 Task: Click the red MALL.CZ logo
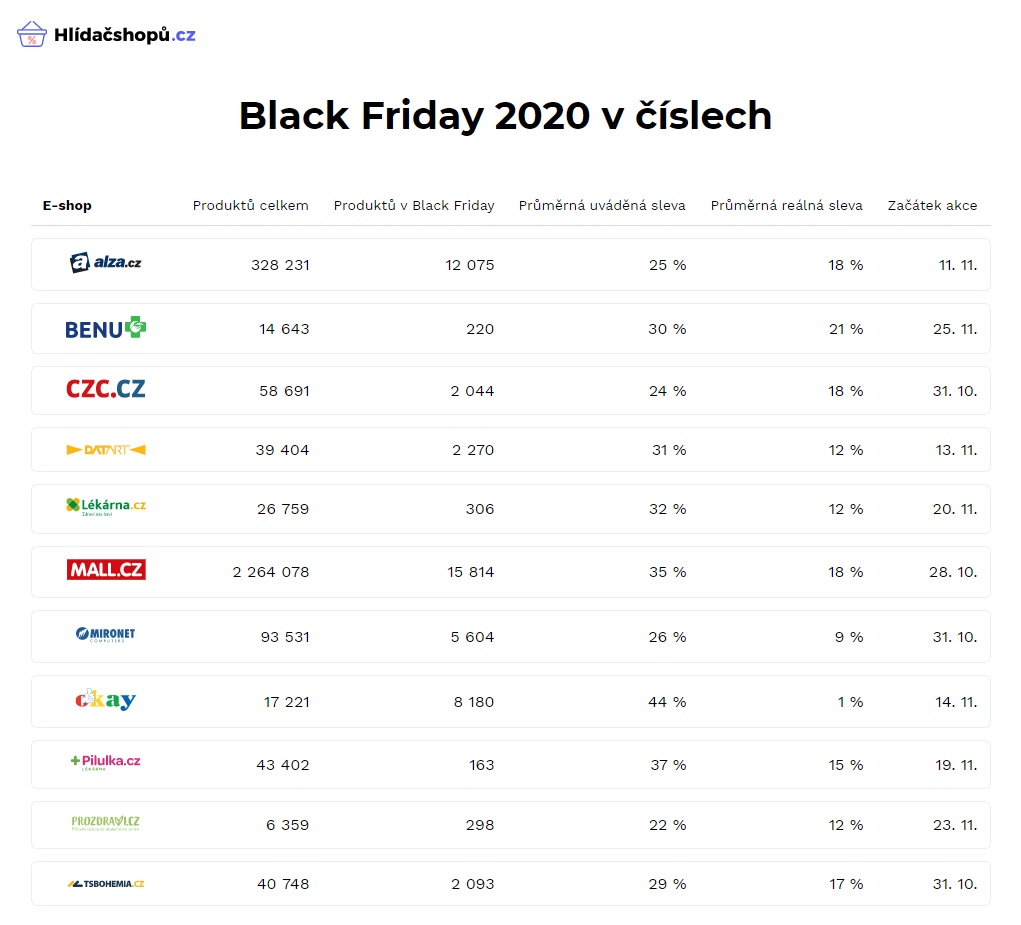[105, 570]
